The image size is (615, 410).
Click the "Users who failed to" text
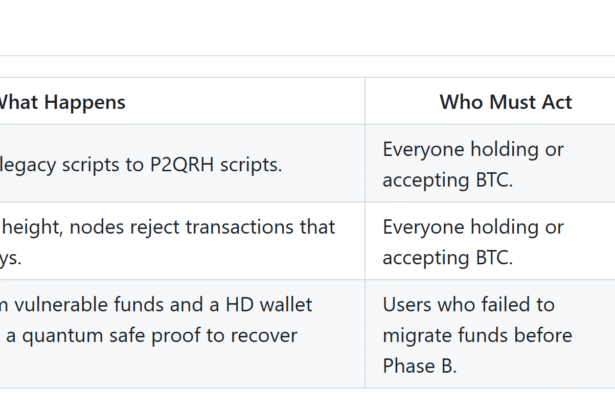point(468,304)
